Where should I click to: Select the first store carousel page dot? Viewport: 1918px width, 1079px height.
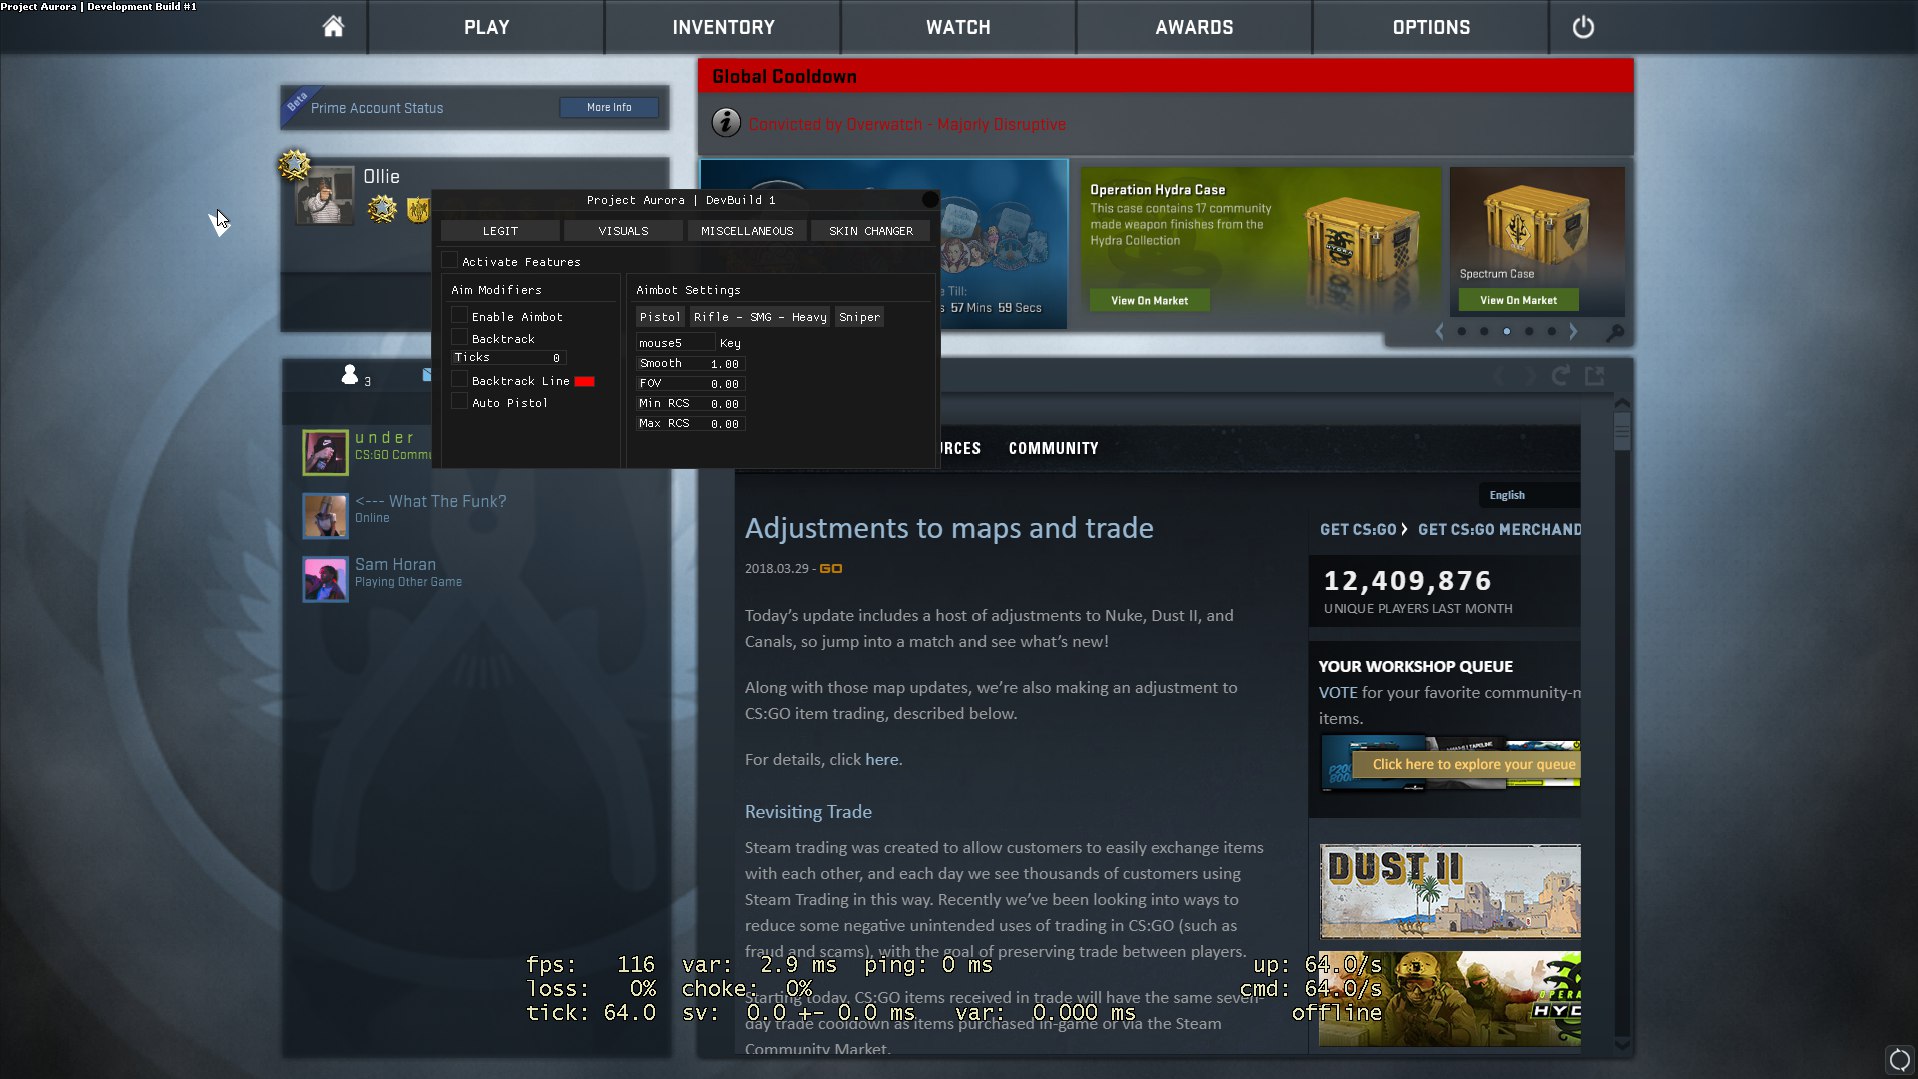click(1462, 331)
